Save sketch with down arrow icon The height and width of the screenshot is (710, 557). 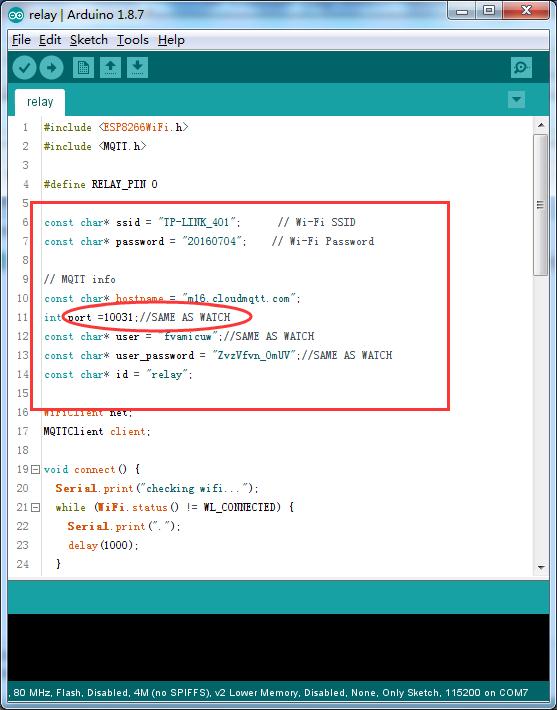click(x=137, y=68)
